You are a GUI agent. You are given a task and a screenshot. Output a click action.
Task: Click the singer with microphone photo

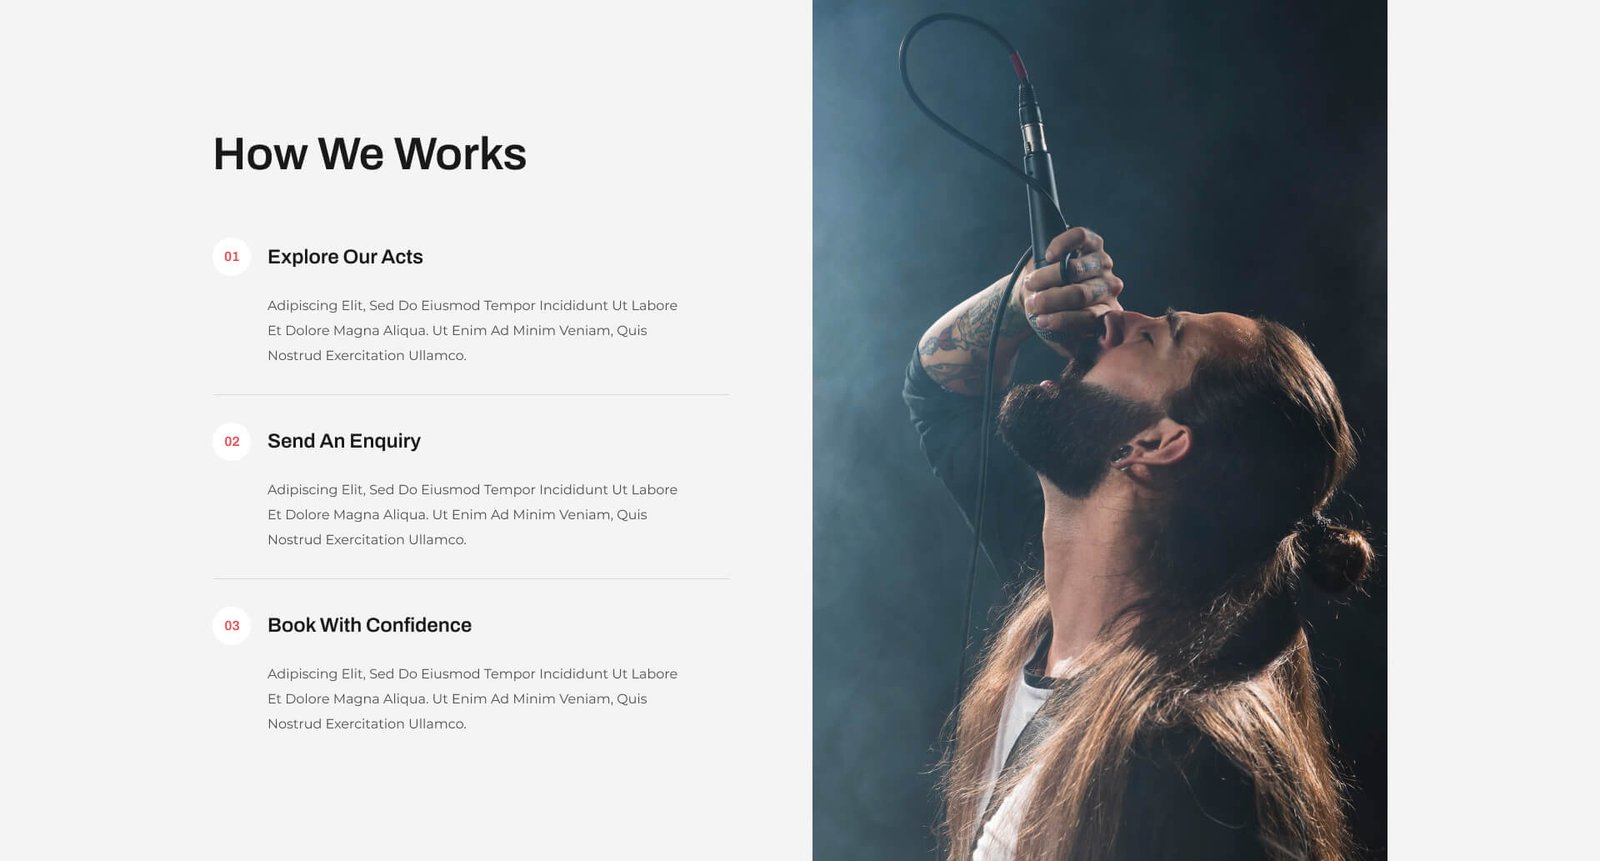click(x=1099, y=430)
